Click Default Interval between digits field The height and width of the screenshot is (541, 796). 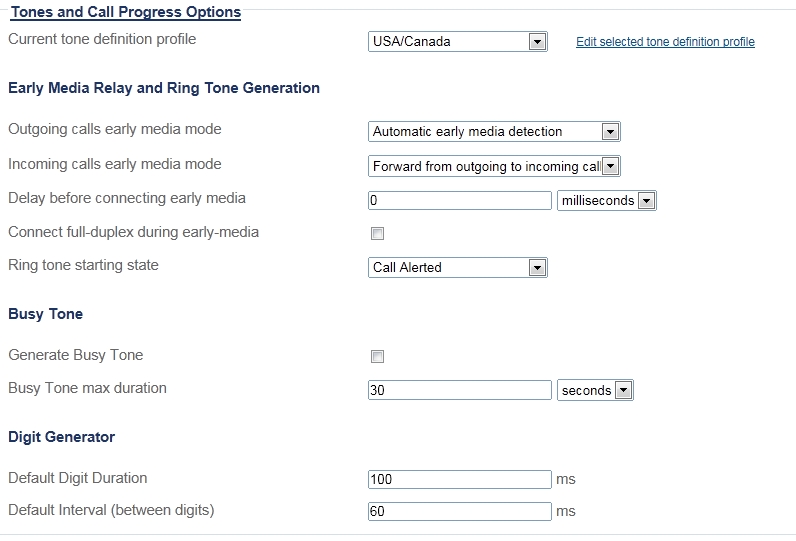pyautogui.click(x=459, y=511)
